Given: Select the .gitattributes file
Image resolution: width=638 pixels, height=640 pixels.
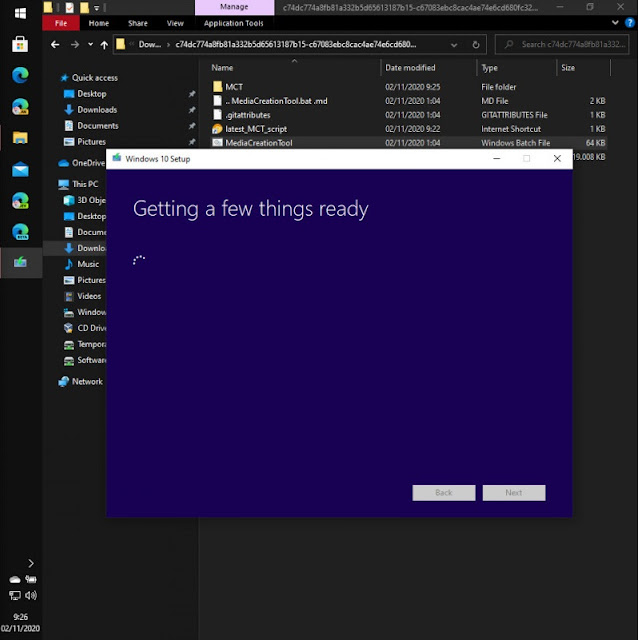Looking at the screenshot, I should tap(247, 115).
